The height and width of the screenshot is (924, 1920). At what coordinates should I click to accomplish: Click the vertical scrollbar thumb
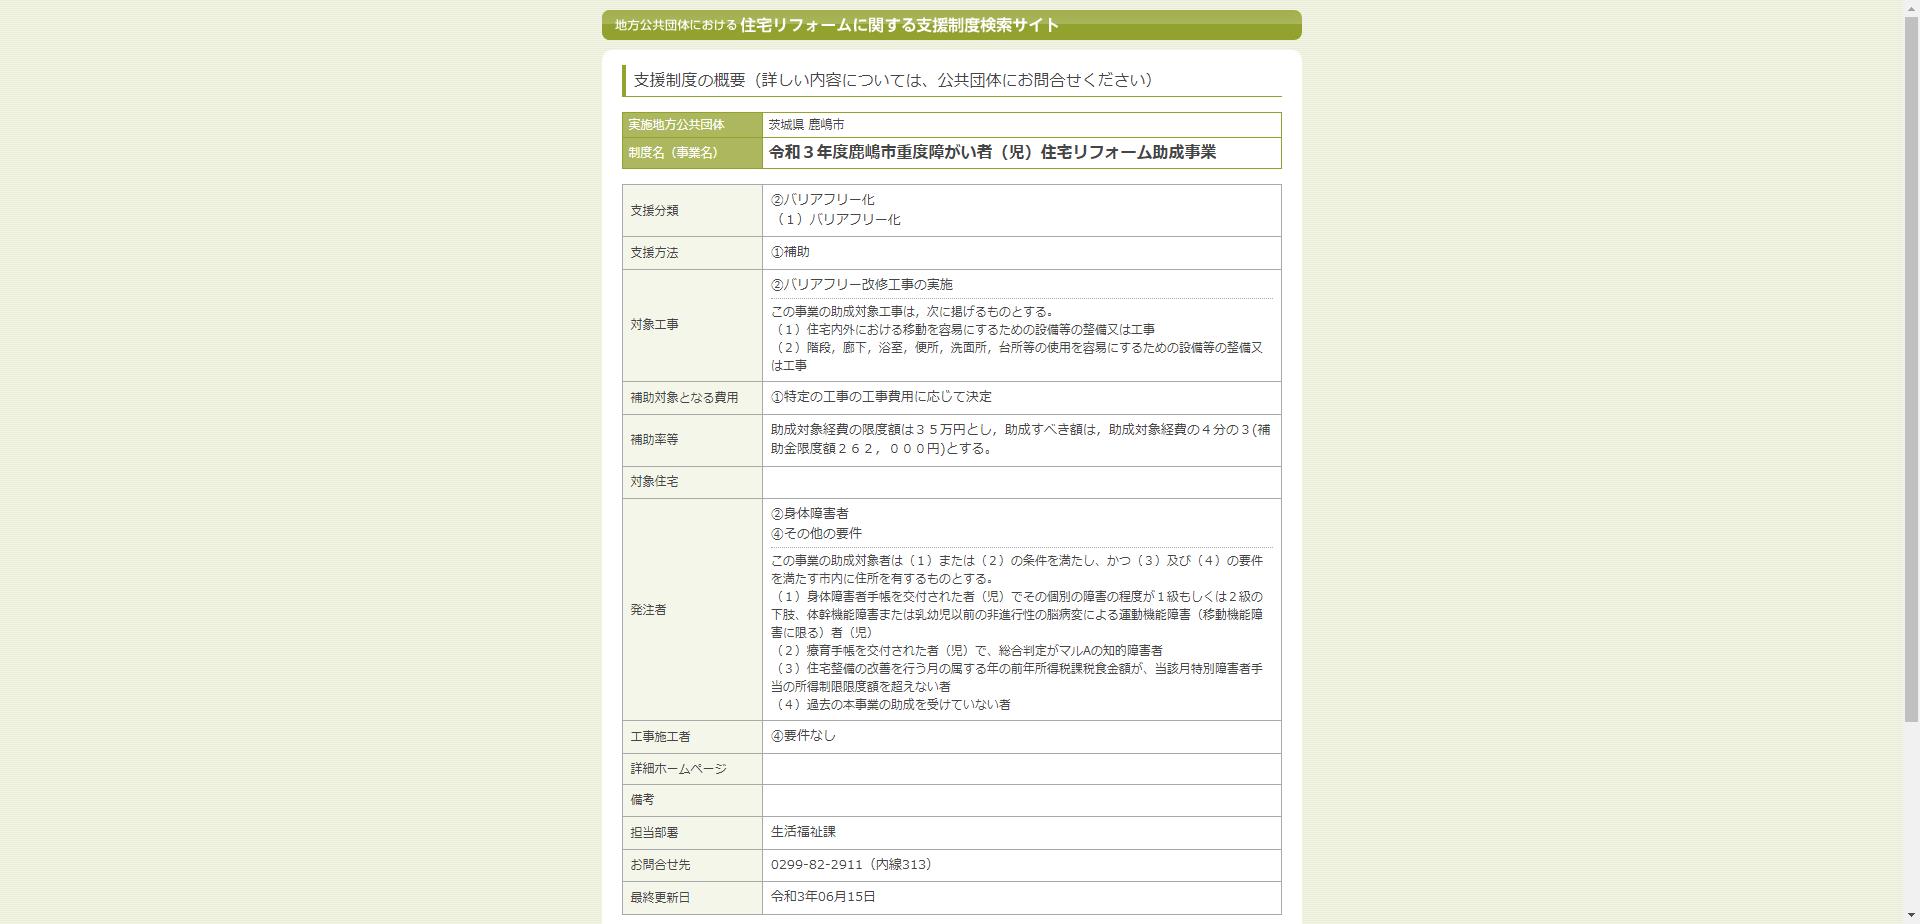pyautogui.click(x=1911, y=368)
